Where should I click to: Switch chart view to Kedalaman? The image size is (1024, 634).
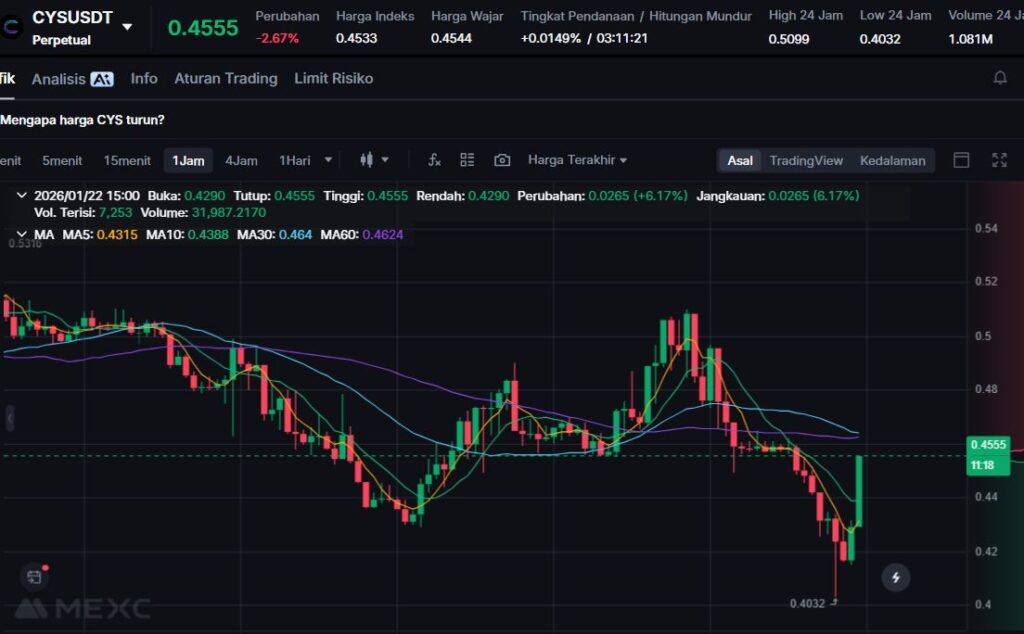tap(892, 160)
